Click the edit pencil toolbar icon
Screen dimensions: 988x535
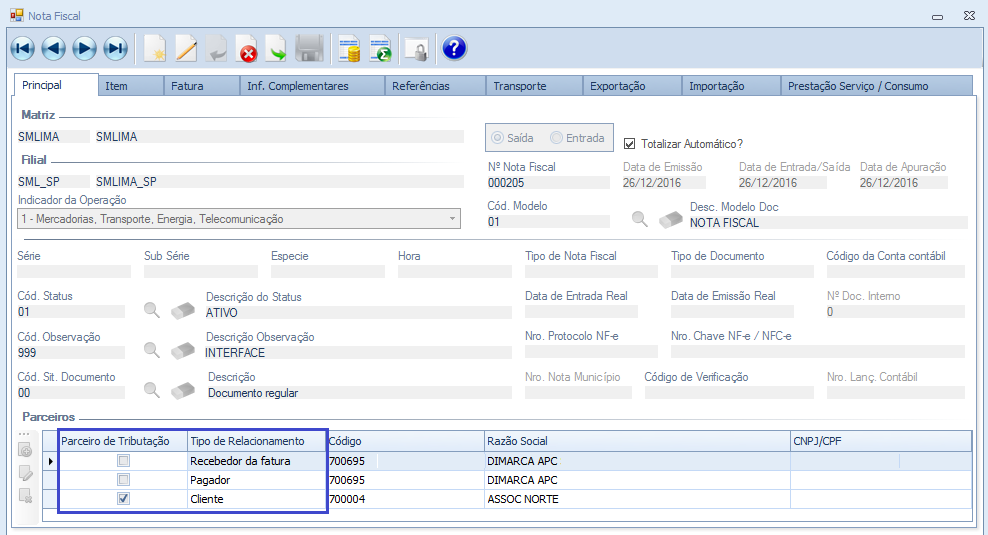pos(186,48)
